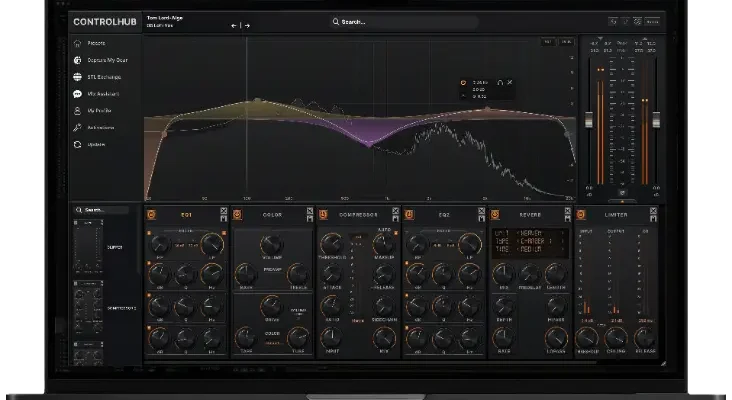Go to next preset arrow
The width and height of the screenshot is (732, 400).
(247, 26)
